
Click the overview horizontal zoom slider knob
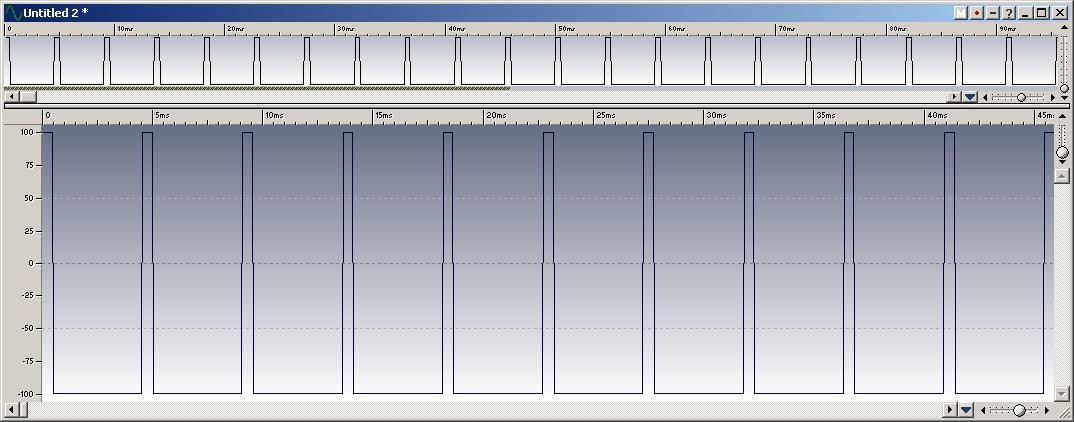[x=1021, y=97]
